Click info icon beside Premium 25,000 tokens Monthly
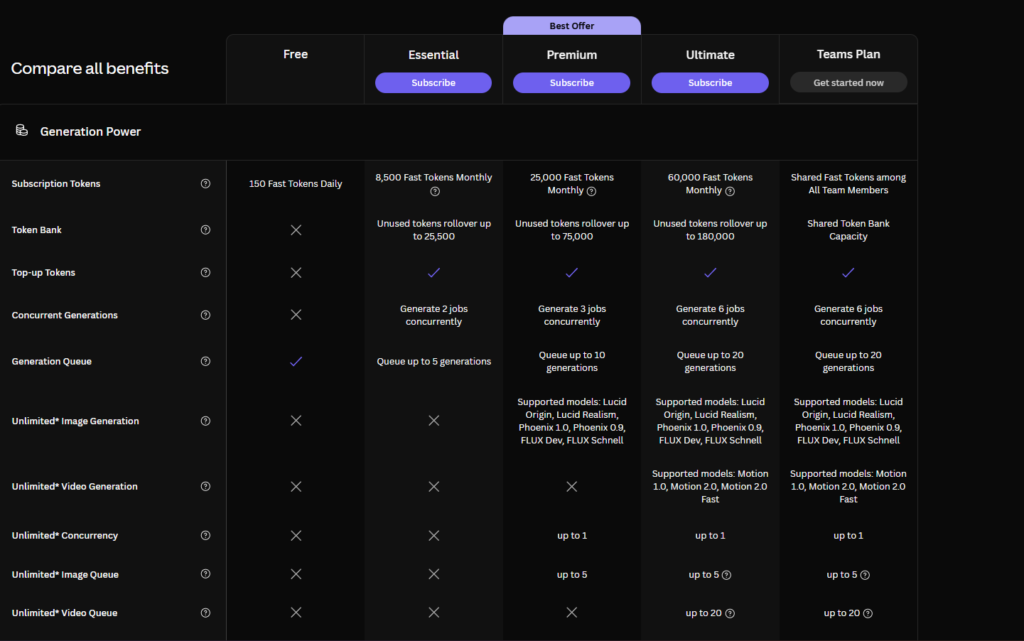 click(591, 191)
